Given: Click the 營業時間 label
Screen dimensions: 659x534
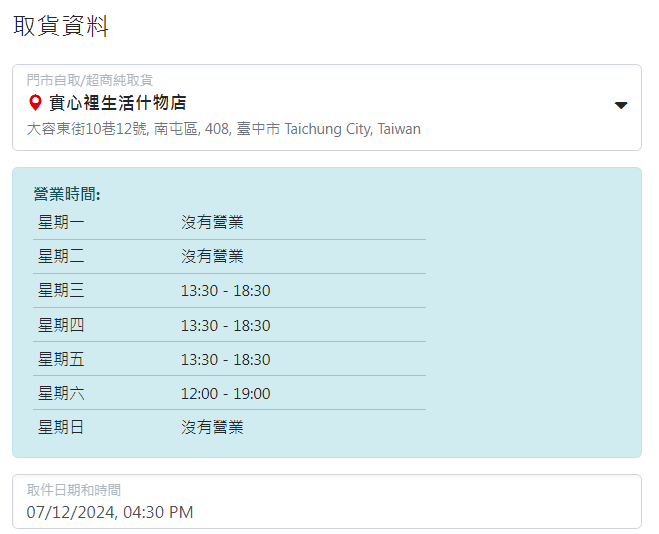Looking at the screenshot, I should [67, 195].
